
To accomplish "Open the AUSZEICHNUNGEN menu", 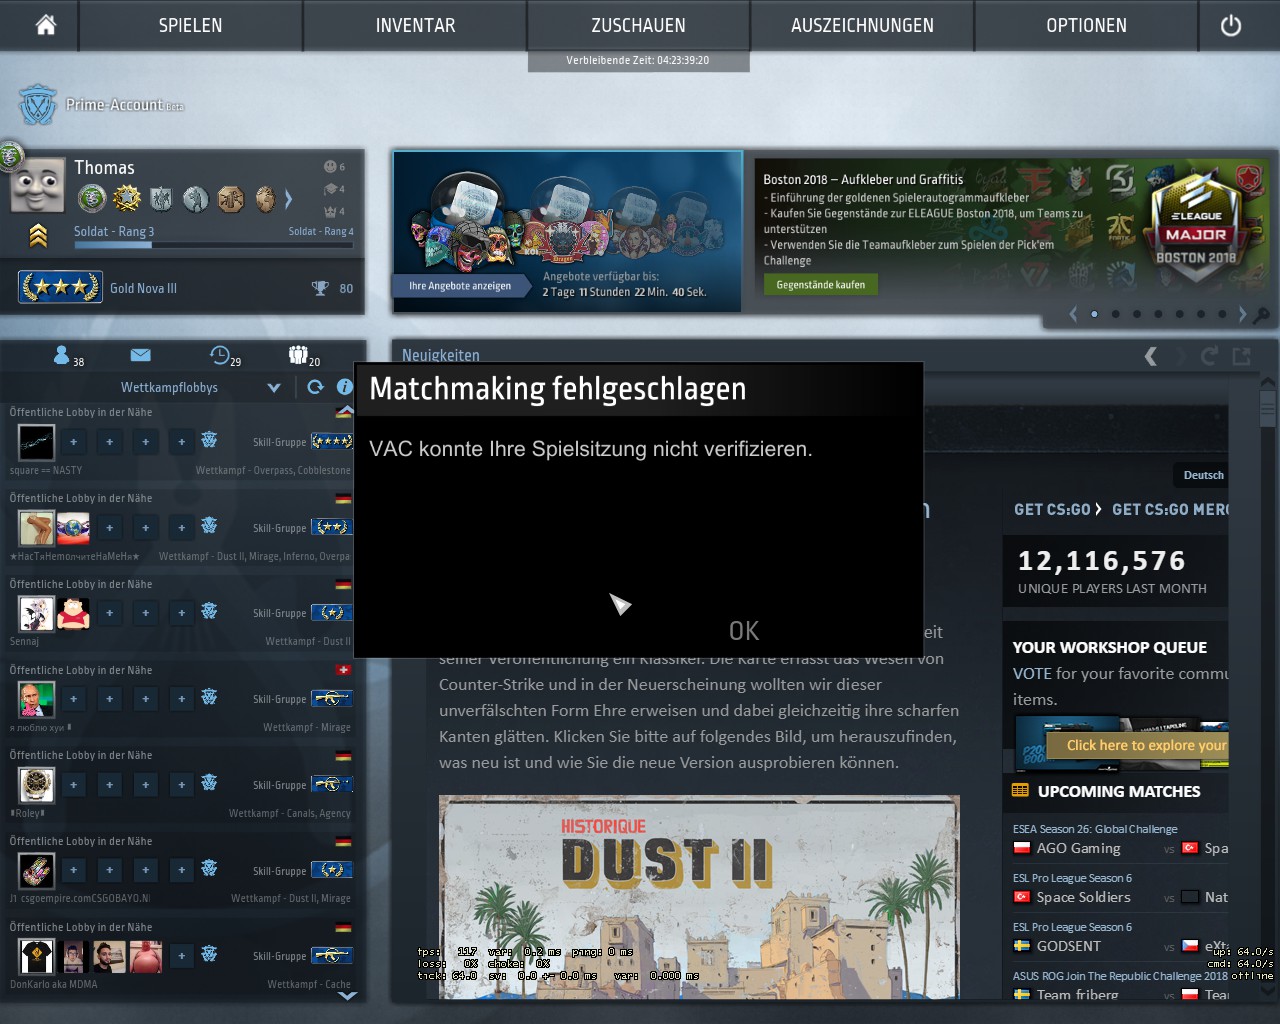I will click(x=862, y=25).
